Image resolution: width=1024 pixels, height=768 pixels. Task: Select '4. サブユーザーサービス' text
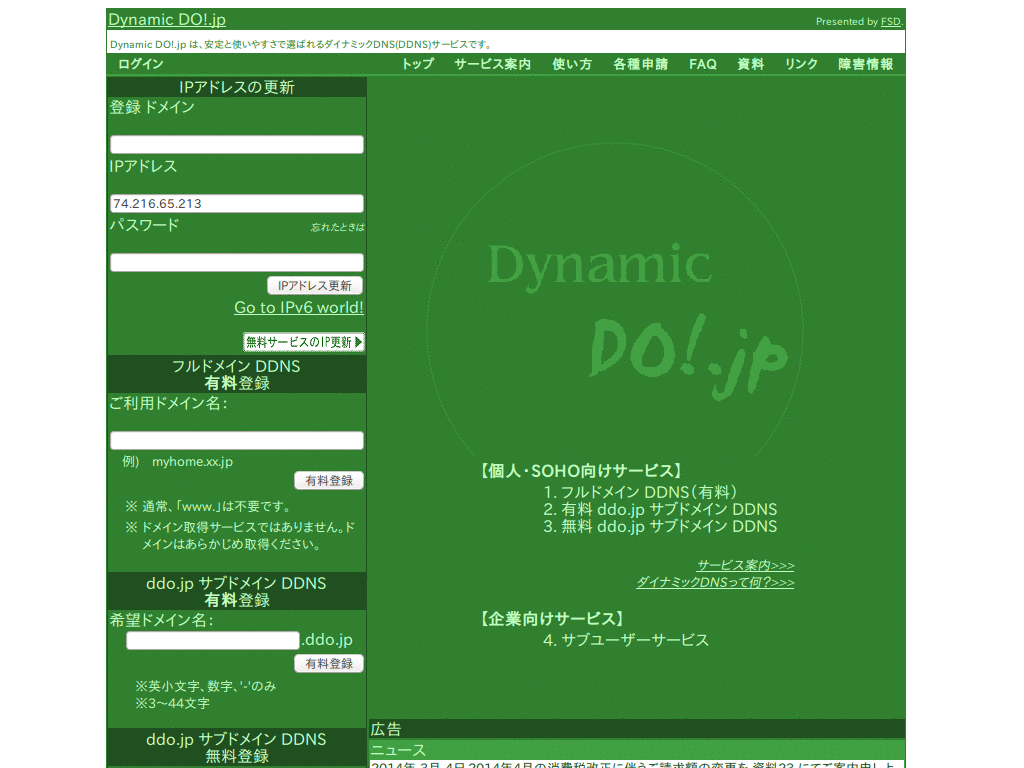coord(626,639)
